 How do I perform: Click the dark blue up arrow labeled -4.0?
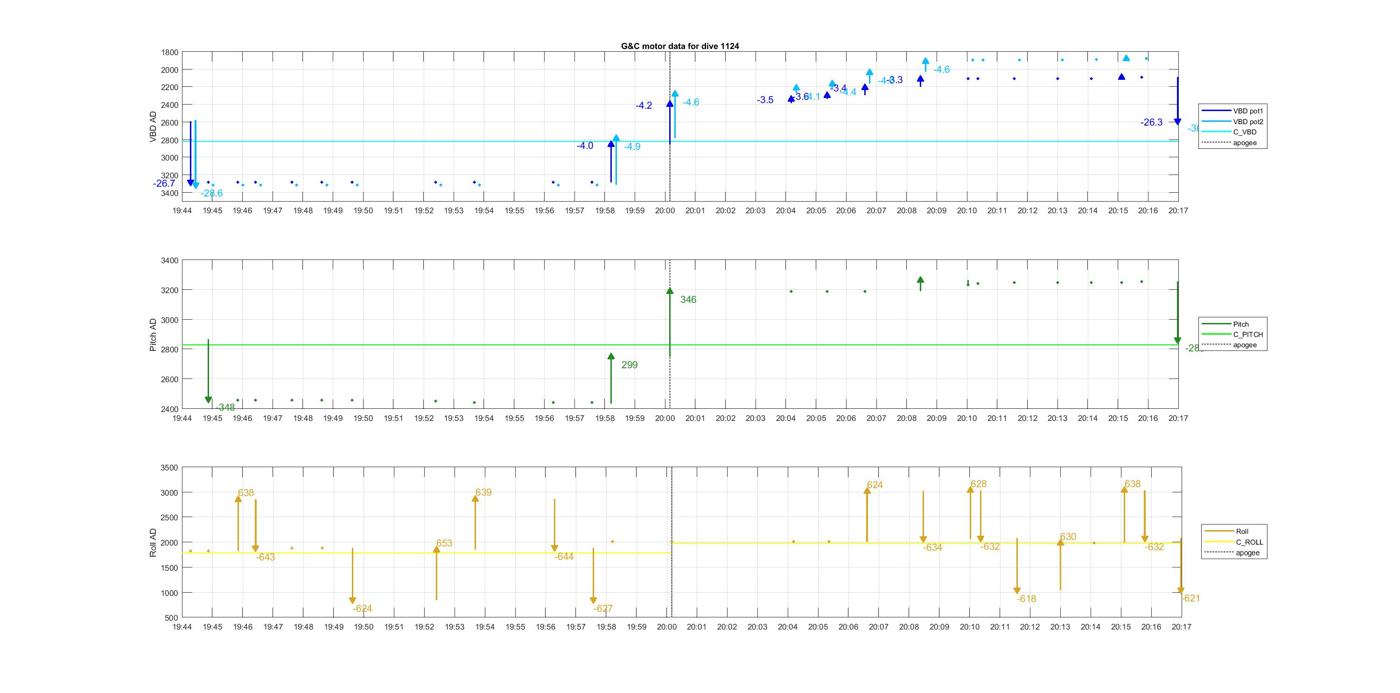[x=611, y=162]
